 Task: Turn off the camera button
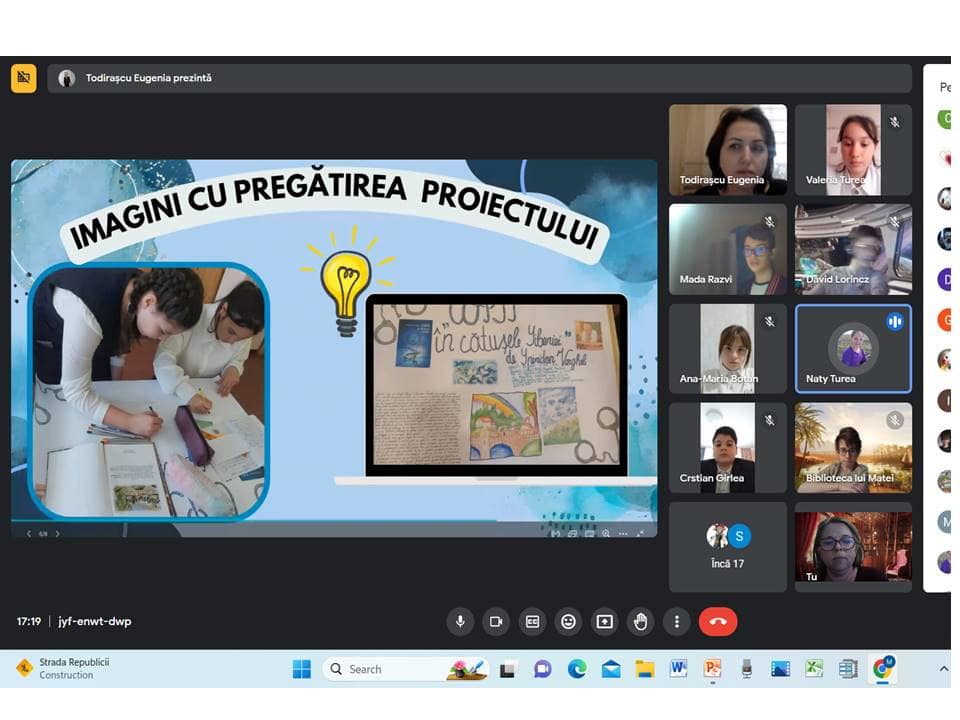click(496, 622)
